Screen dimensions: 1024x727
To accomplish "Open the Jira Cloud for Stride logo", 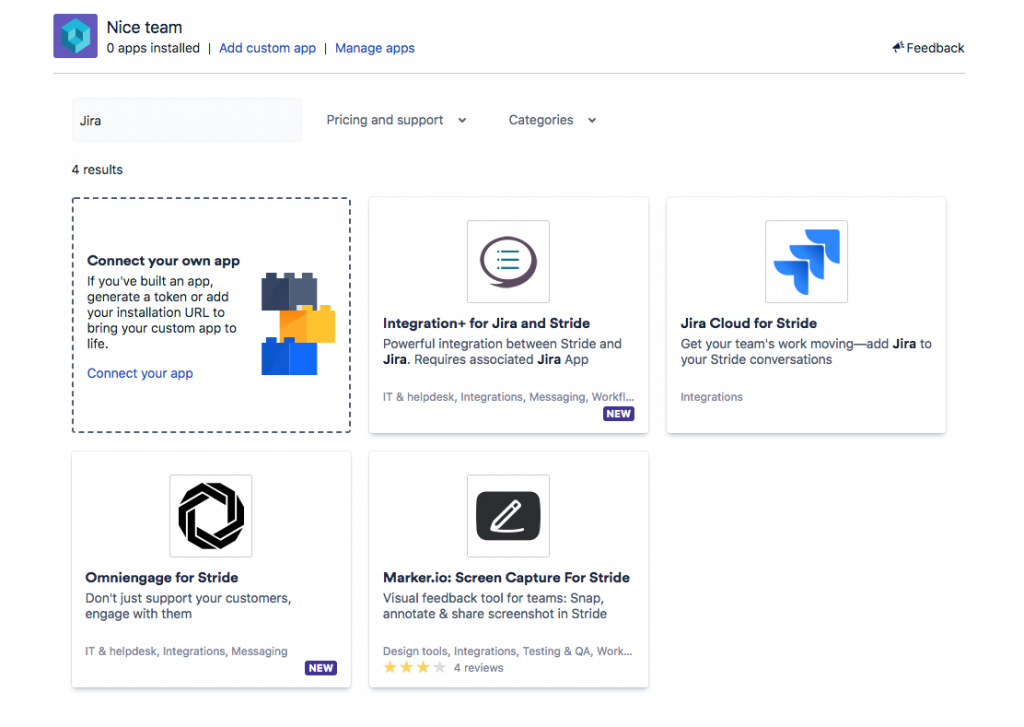I will [806, 261].
